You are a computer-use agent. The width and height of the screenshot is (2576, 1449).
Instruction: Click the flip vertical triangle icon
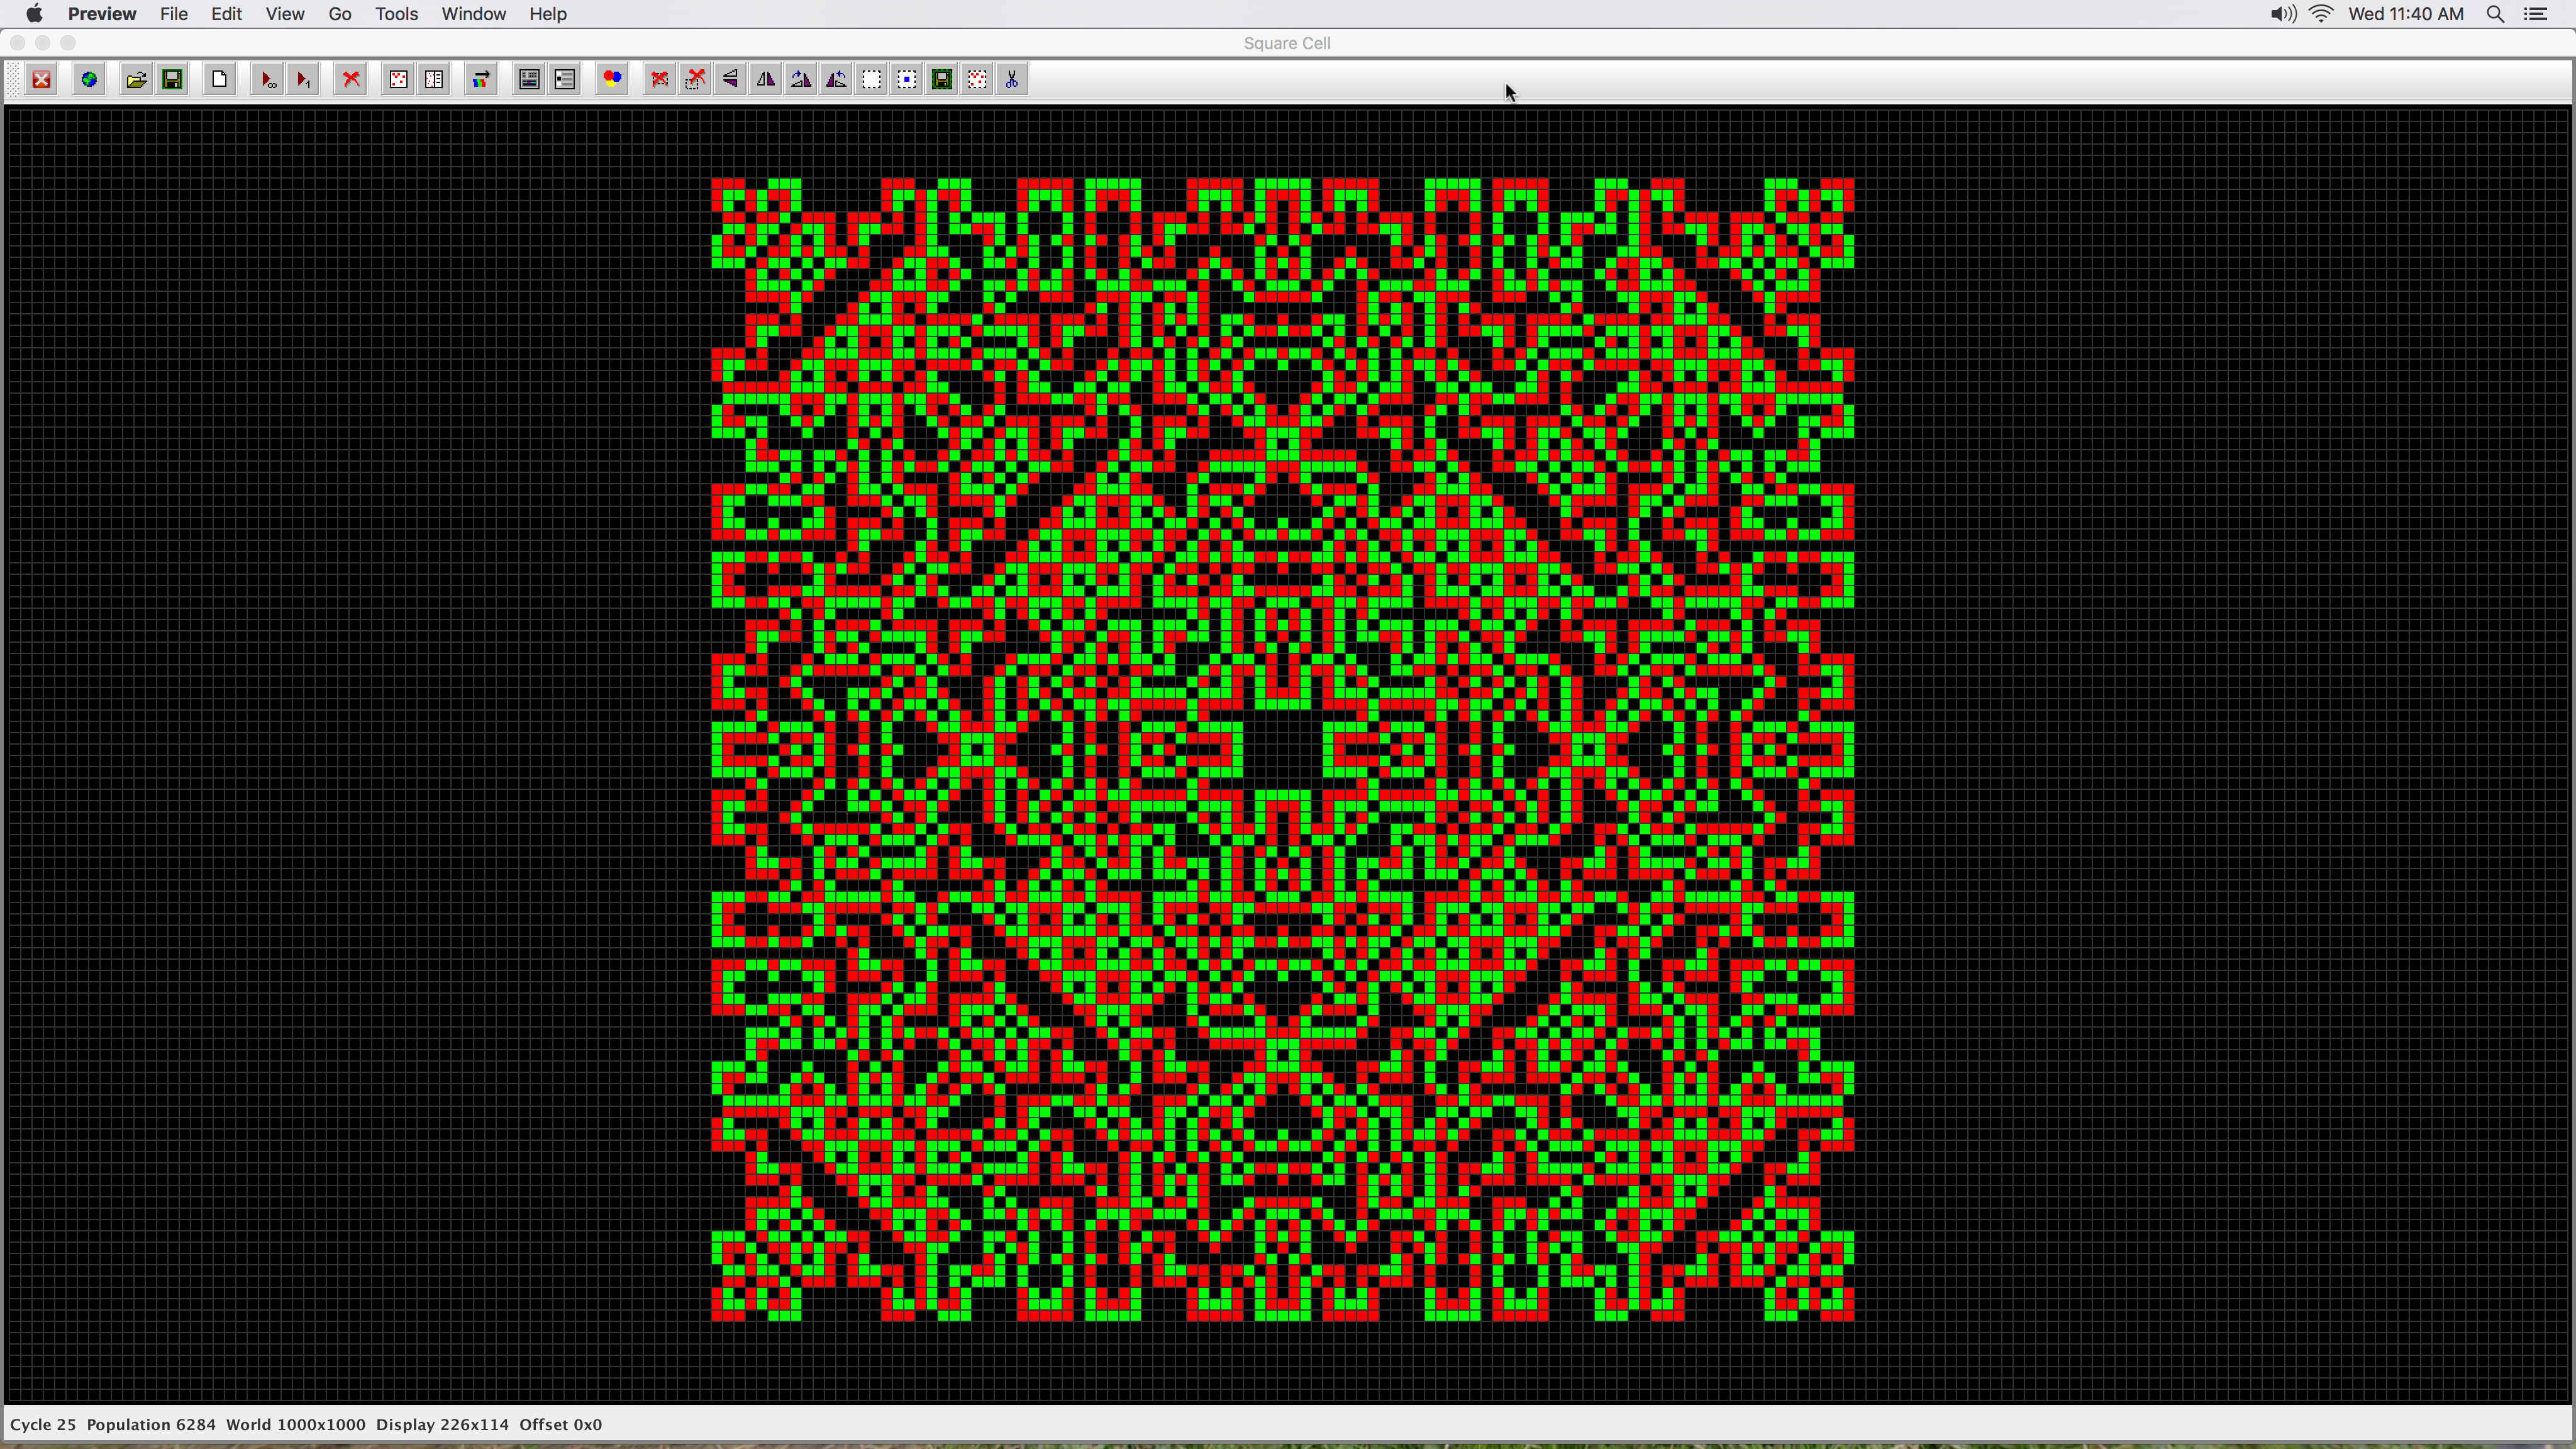point(730,80)
